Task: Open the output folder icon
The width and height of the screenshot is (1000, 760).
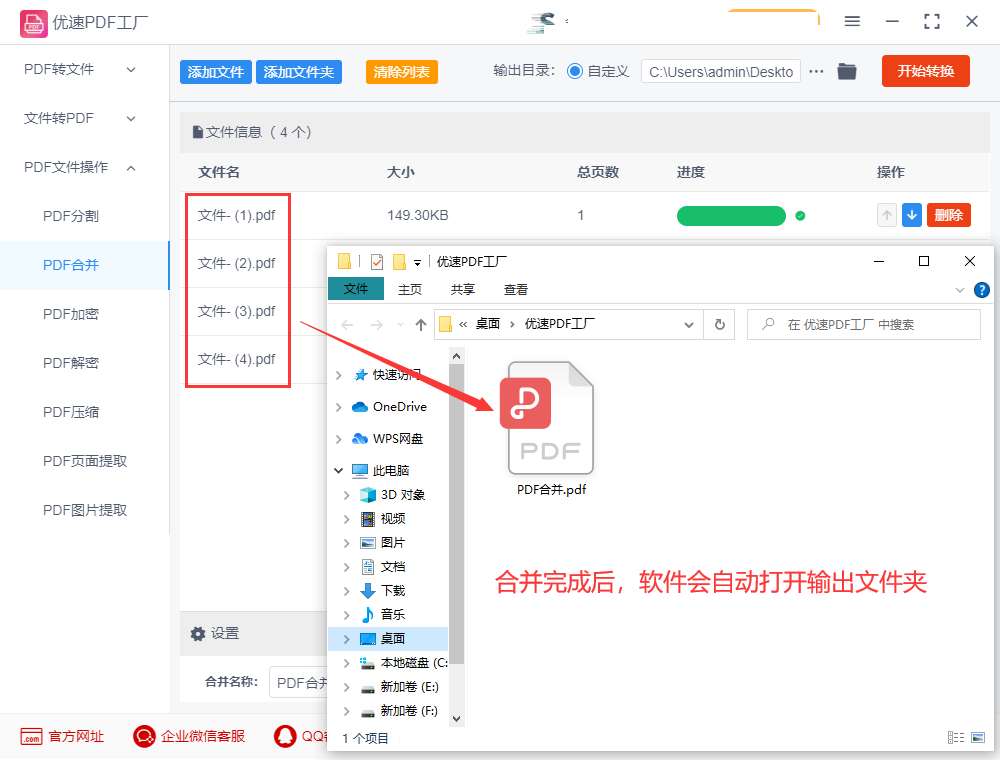Action: [847, 71]
